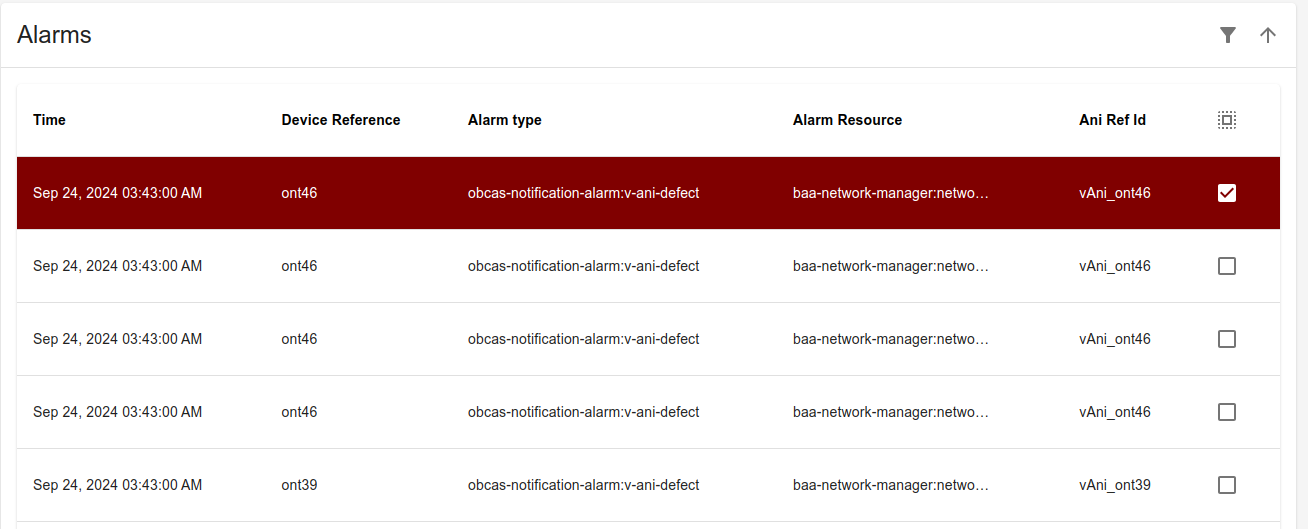Image resolution: width=1308 pixels, height=529 pixels.
Task: Click the Alarm type column header
Action: click(505, 120)
